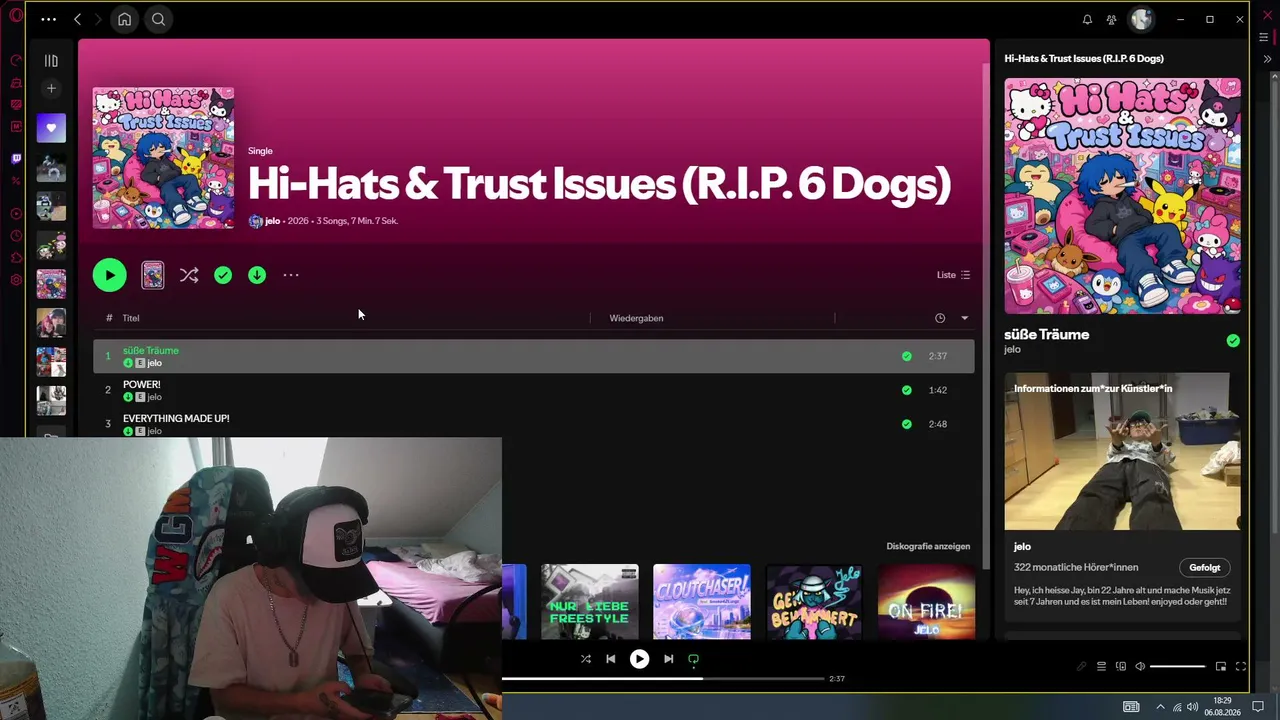Select the track "POWER!"
This screenshot has width=1280, height=720.
click(x=534, y=390)
